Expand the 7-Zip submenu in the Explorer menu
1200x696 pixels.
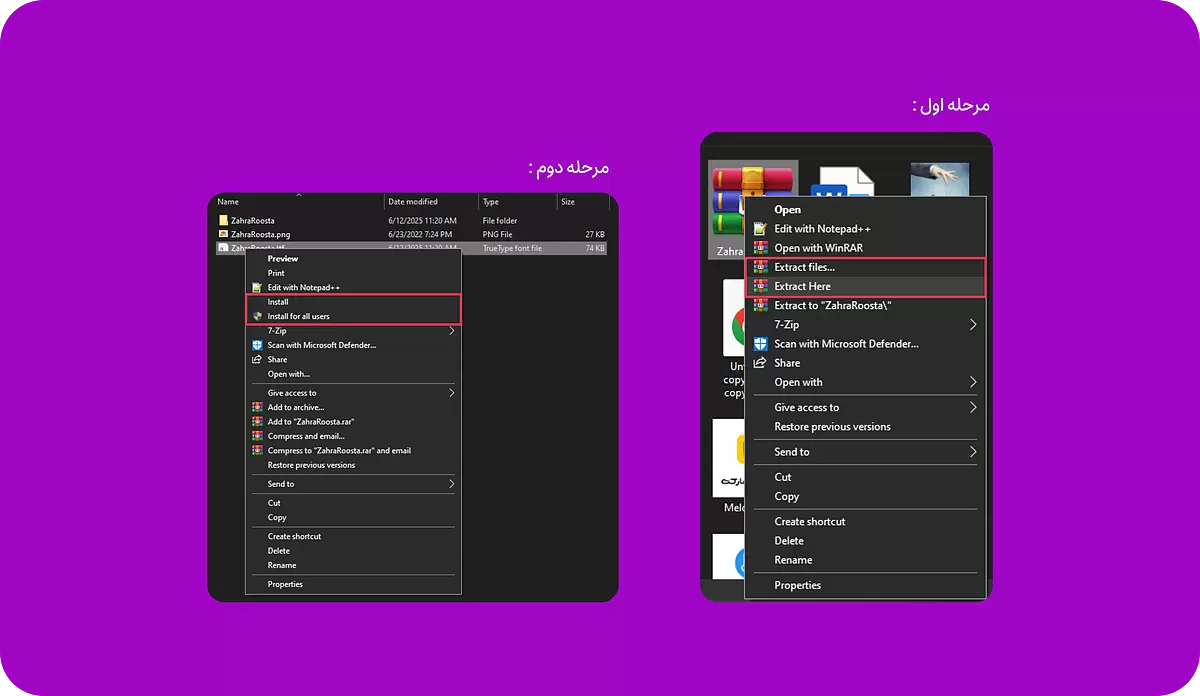pos(354,330)
